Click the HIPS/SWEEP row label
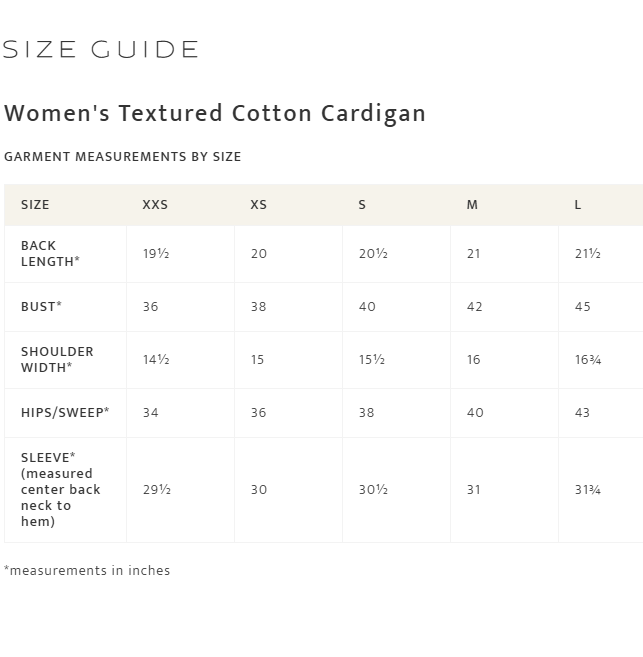Image resolution: width=643 pixels, height=657 pixels. pos(65,413)
